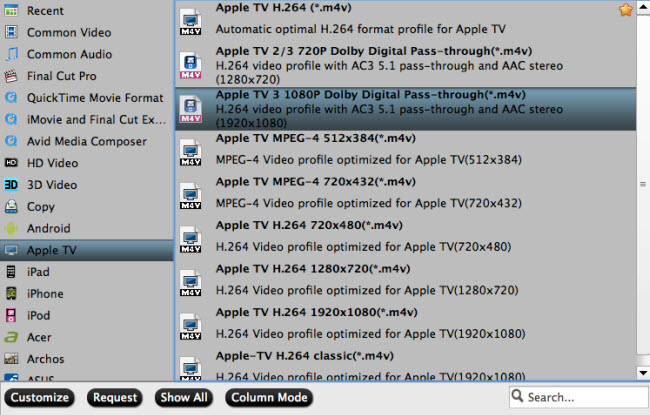
Task: Select the iPod category label
Action: pyautogui.click(x=39, y=315)
